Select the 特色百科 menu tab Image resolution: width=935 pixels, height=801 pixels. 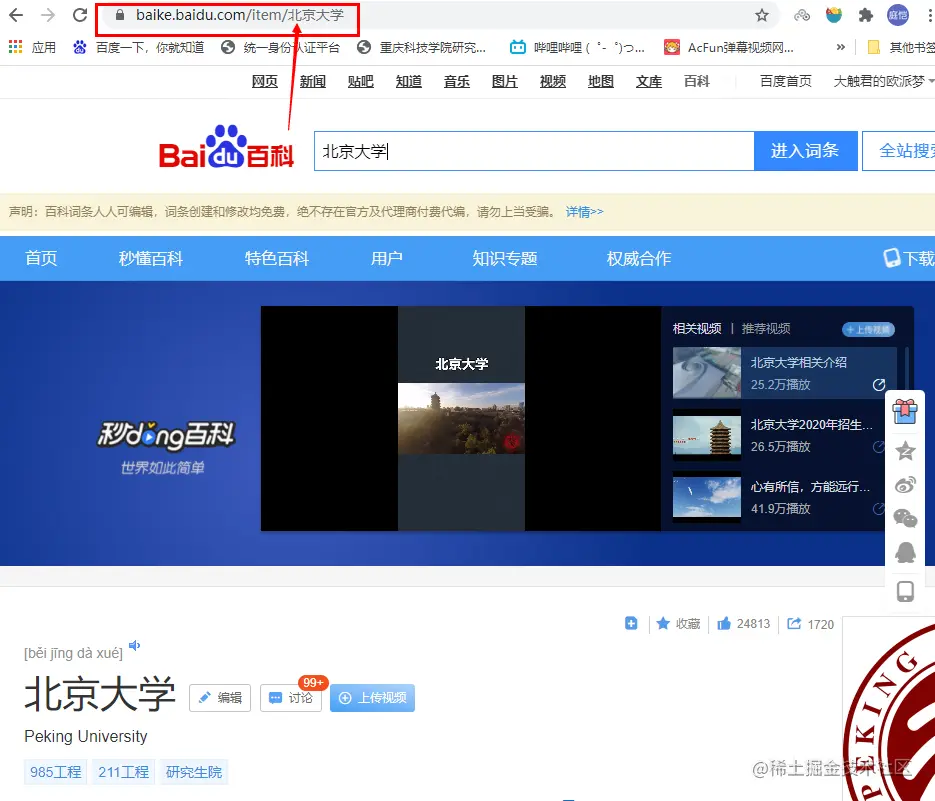(277, 258)
